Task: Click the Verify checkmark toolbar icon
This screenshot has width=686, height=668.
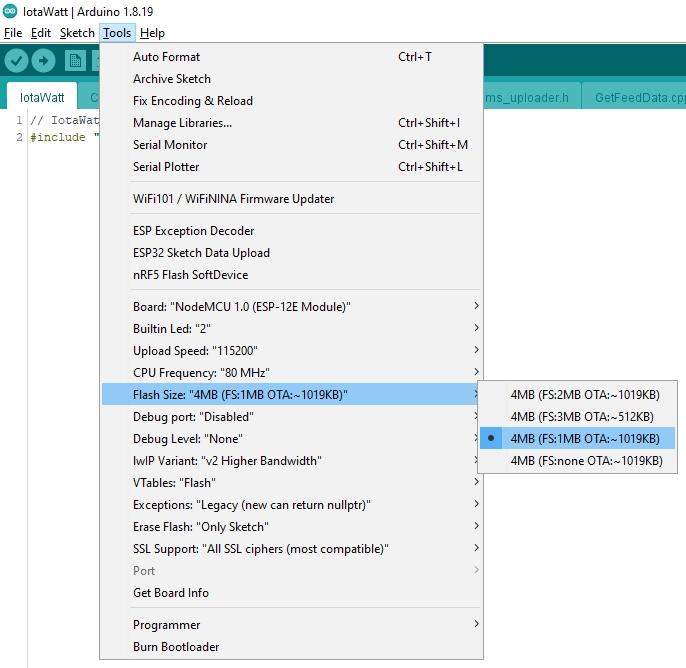Action: click(x=17, y=60)
